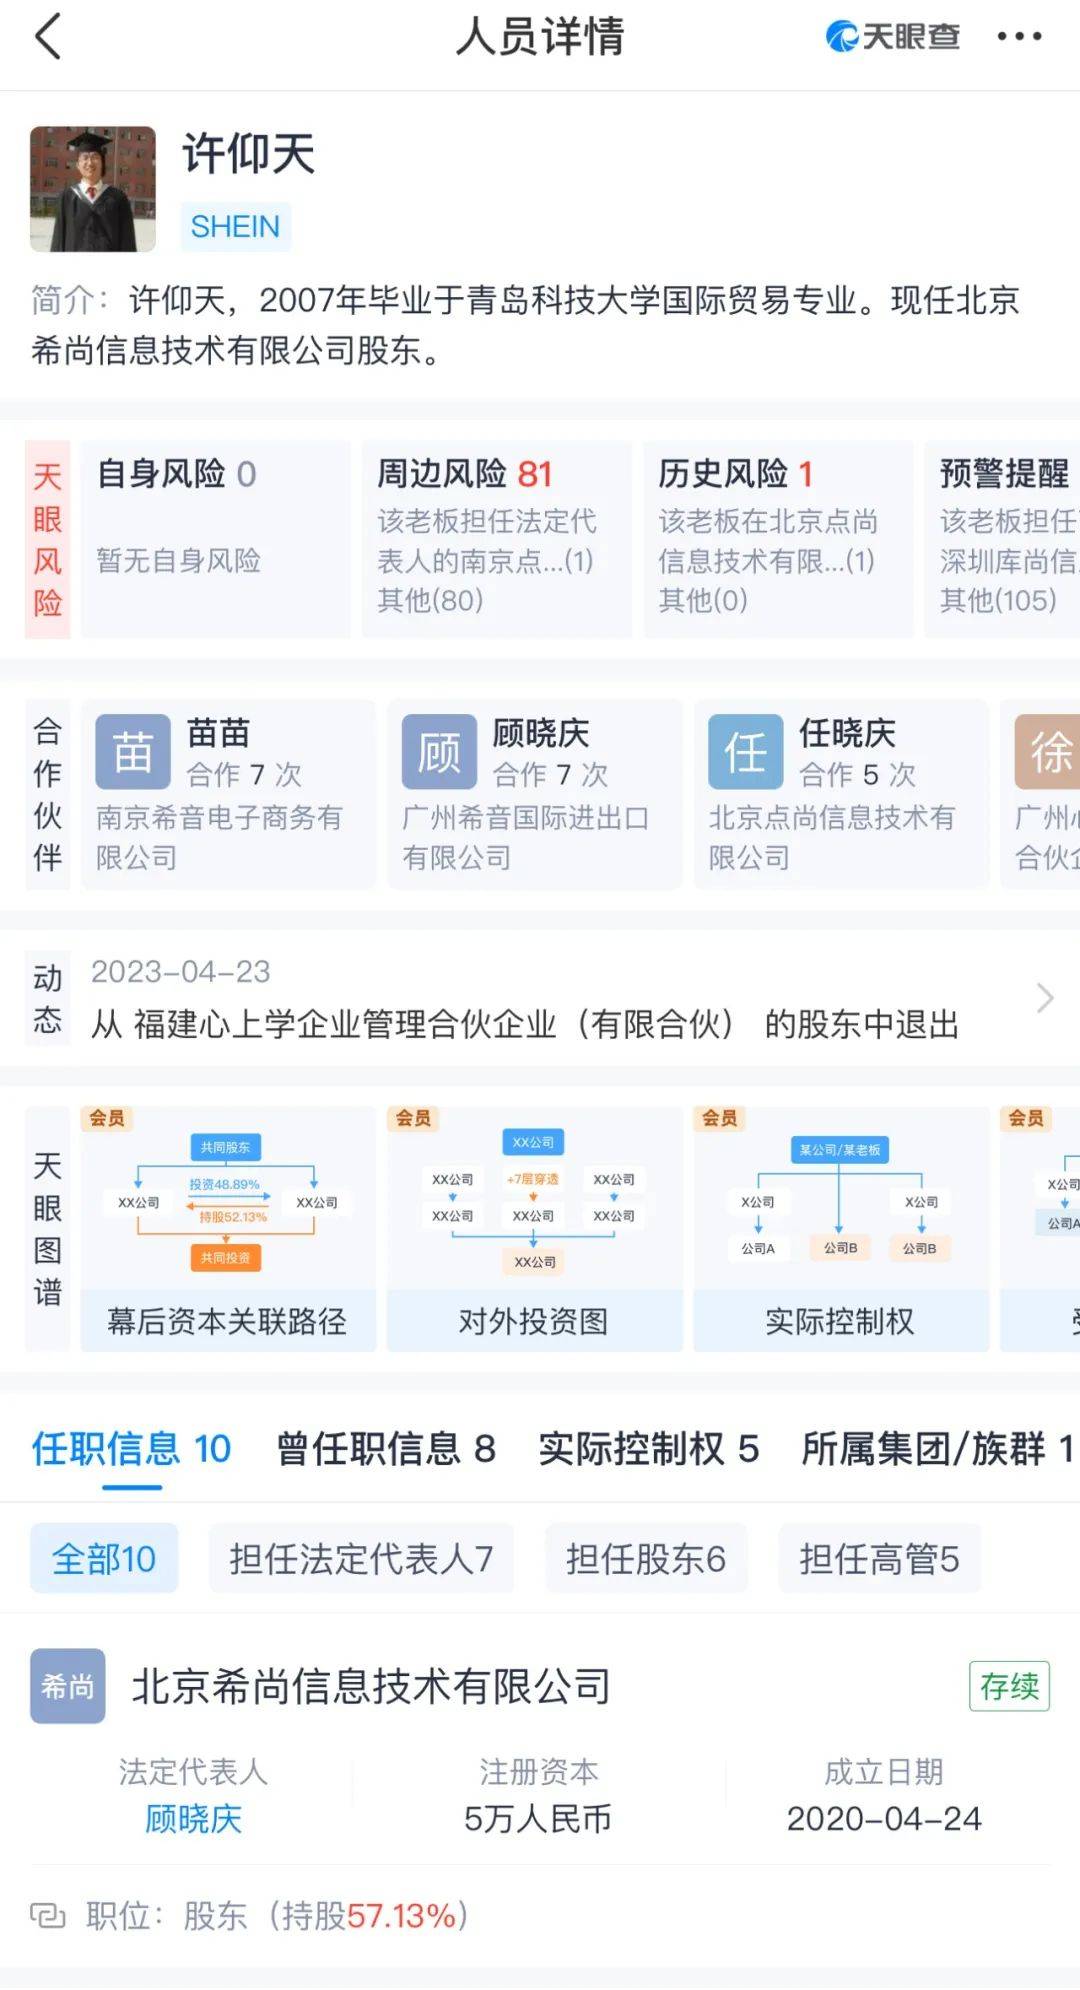
Task: Open the 历史风险 1 card
Action: [x=778, y=538]
